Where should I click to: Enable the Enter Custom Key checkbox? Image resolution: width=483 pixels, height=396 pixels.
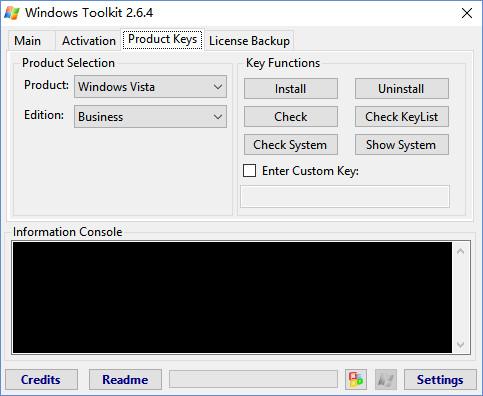[x=250, y=171]
